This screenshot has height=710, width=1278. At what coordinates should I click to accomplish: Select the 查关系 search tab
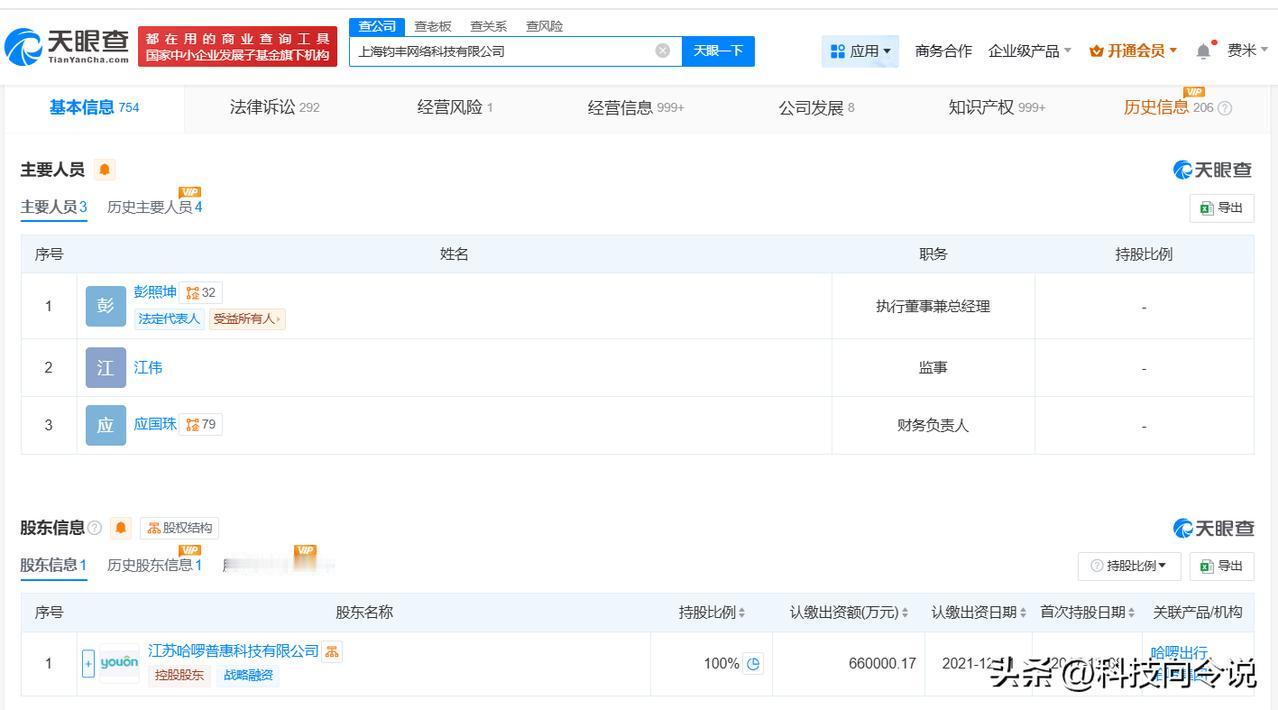[x=489, y=27]
